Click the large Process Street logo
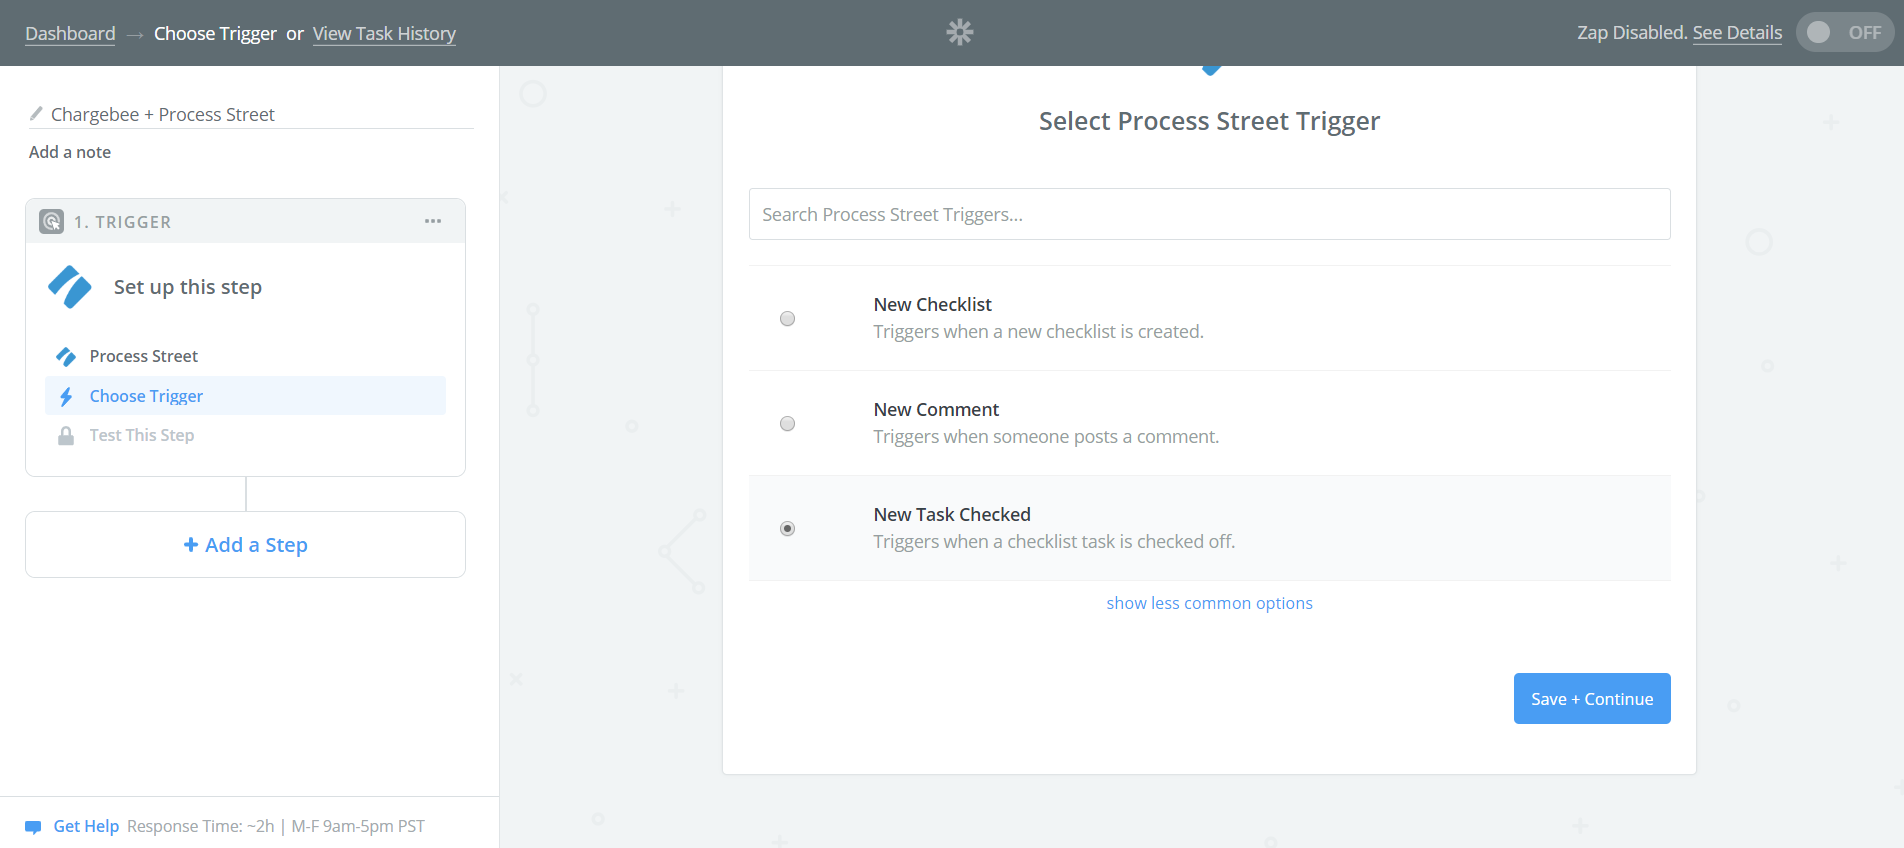 (x=70, y=287)
